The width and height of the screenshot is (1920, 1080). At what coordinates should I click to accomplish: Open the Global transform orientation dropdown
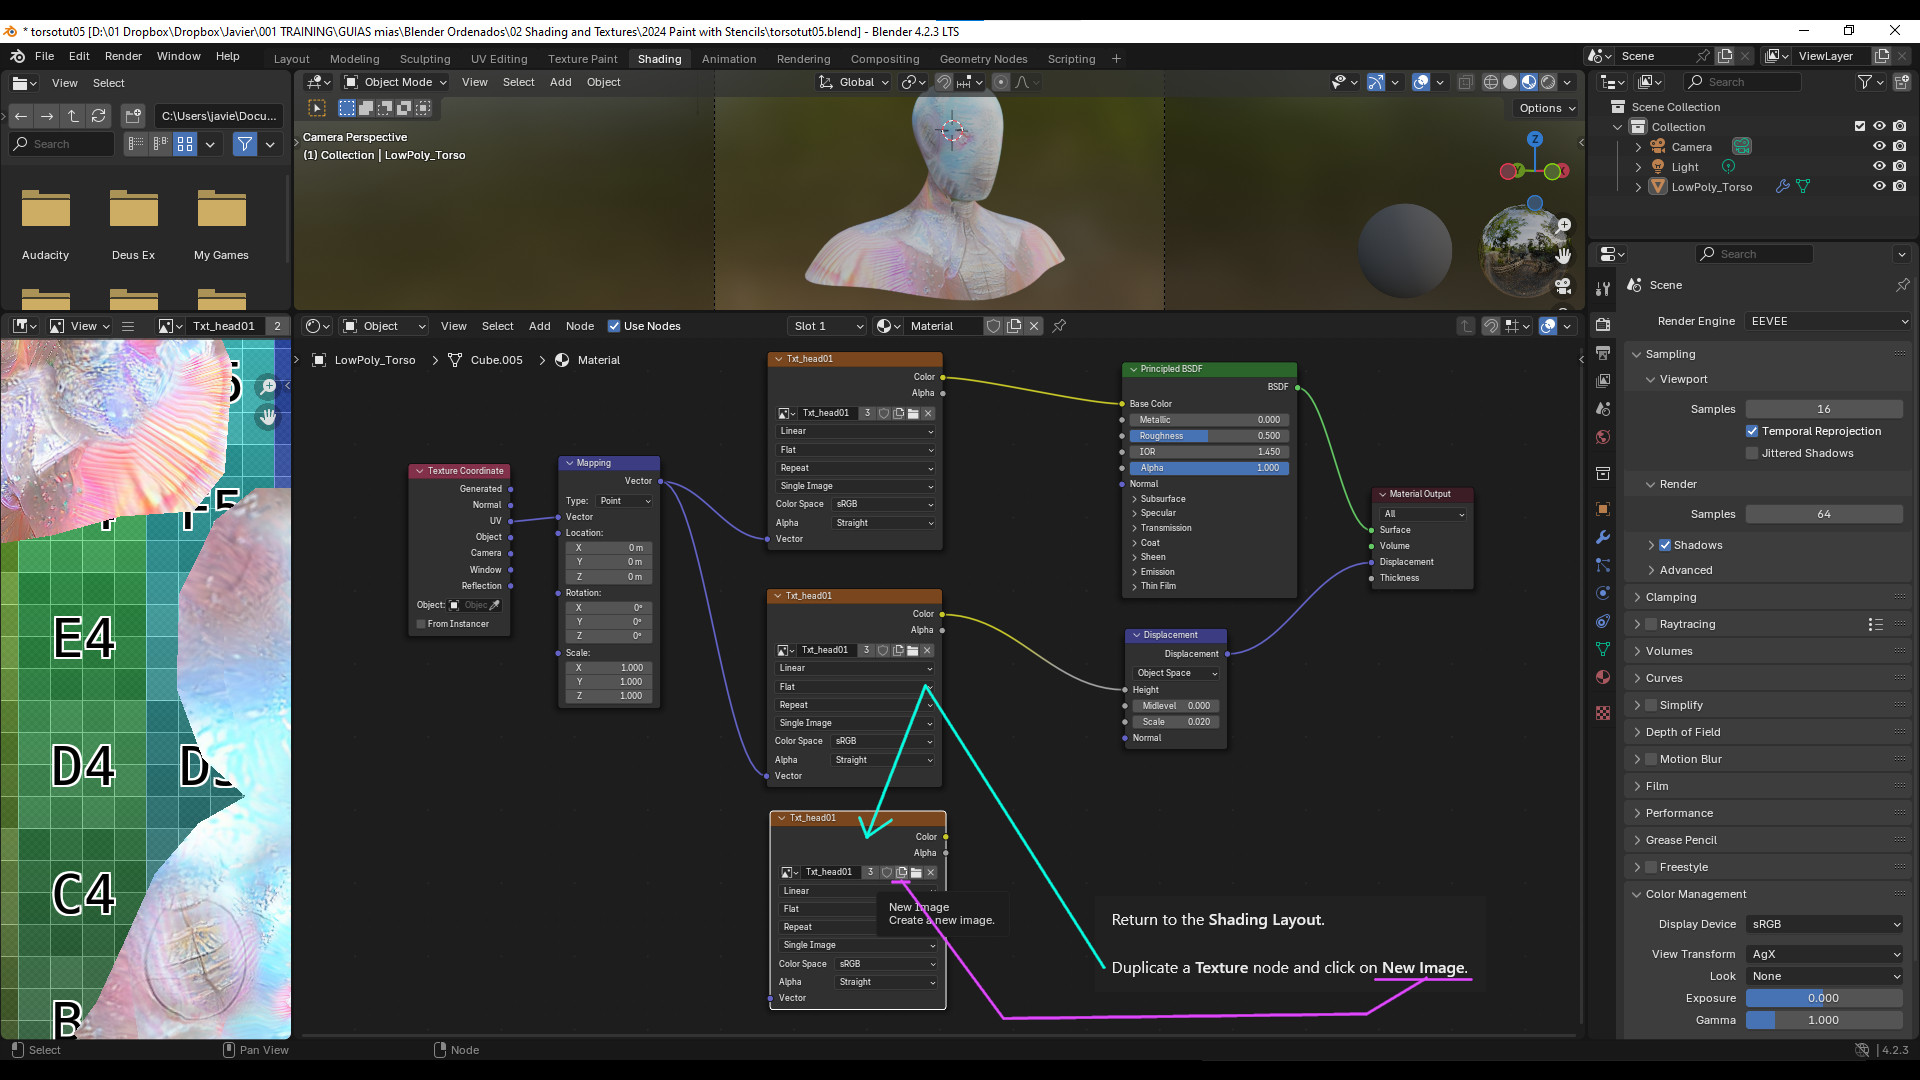854,82
